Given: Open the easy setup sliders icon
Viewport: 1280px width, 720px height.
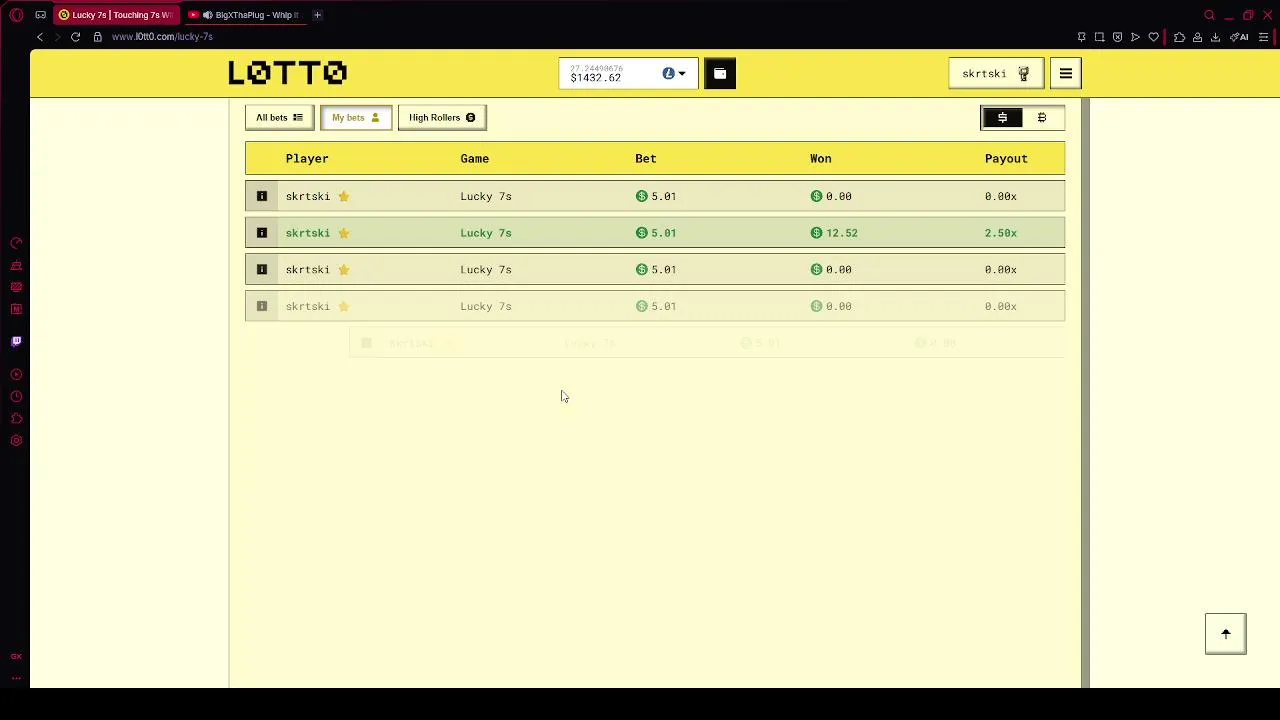Looking at the screenshot, I should 1264,37.
